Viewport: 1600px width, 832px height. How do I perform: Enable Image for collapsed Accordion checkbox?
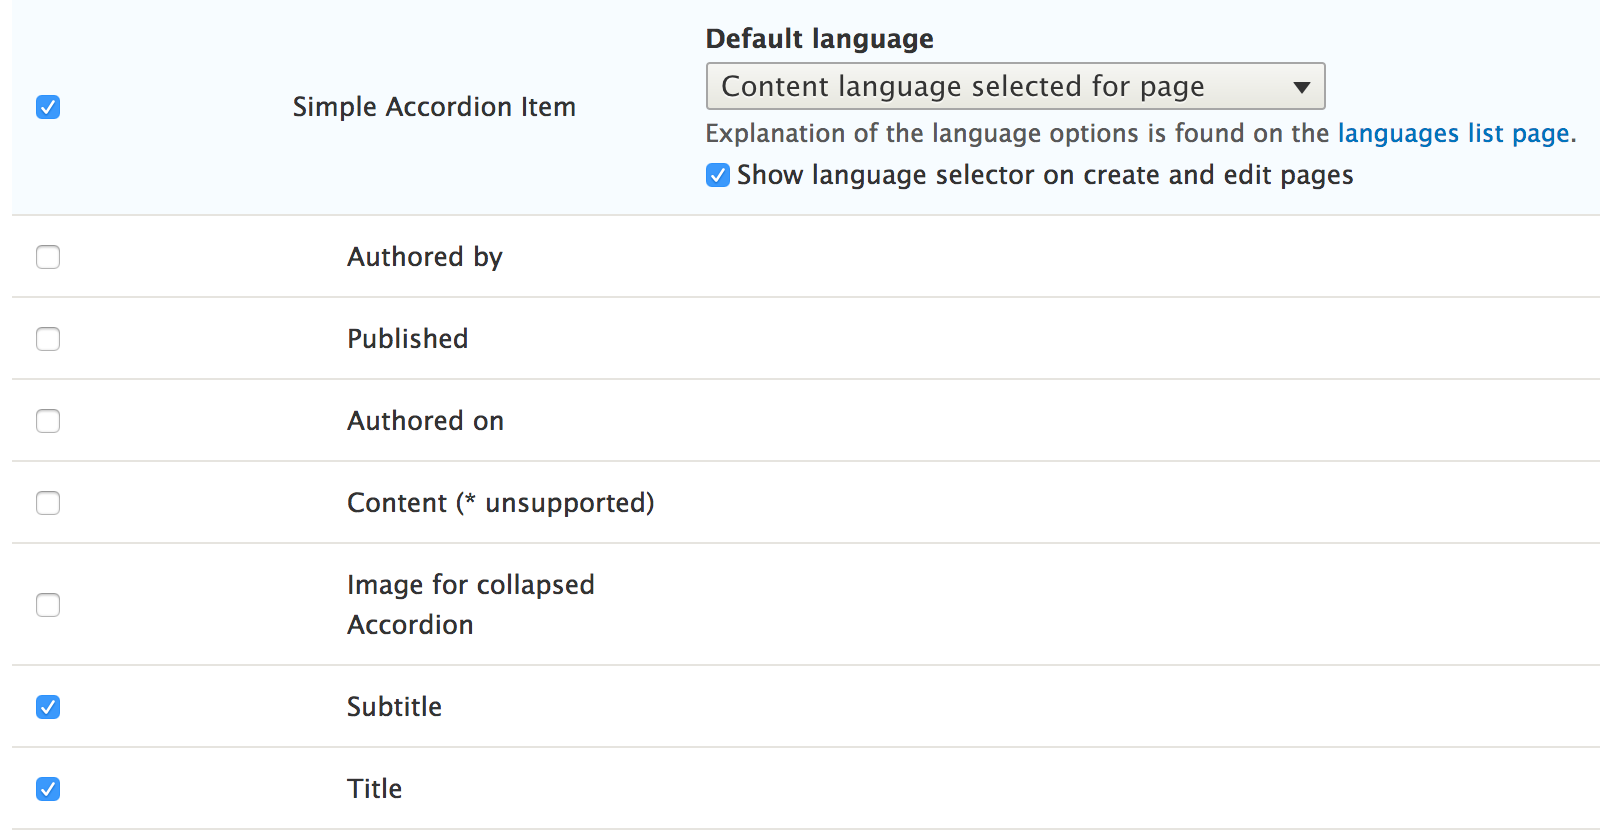[48, 605]
